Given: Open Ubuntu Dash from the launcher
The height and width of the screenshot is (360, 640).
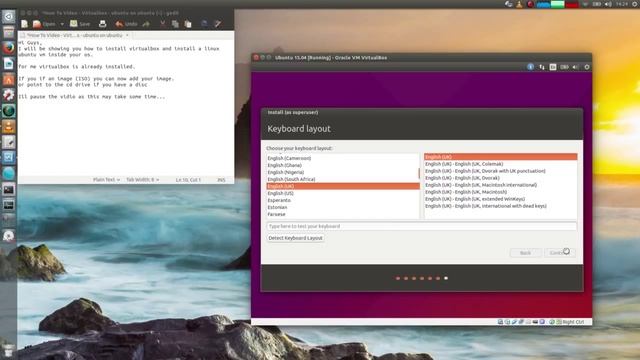Looking at the screenshot, I should 9,16.
